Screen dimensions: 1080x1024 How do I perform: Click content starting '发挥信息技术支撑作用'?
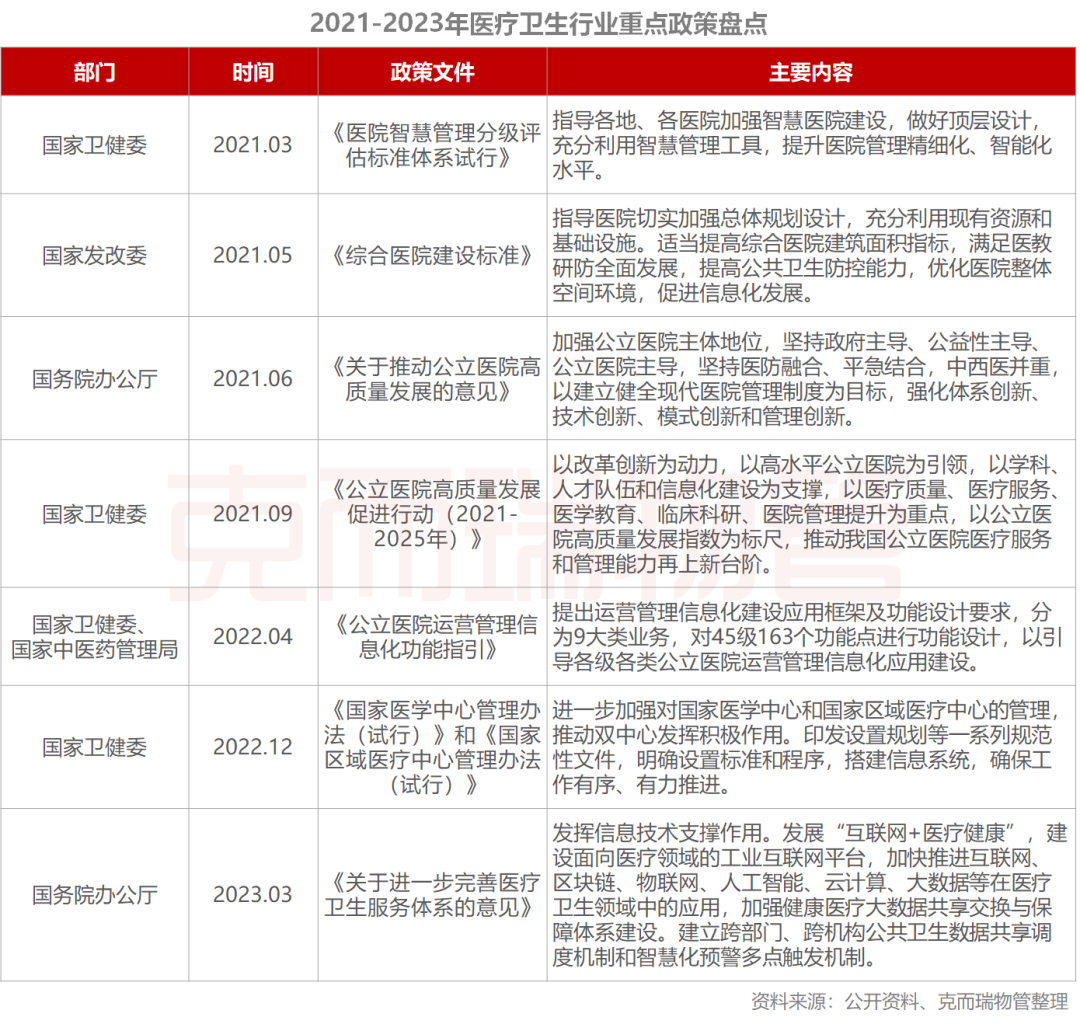811,895
